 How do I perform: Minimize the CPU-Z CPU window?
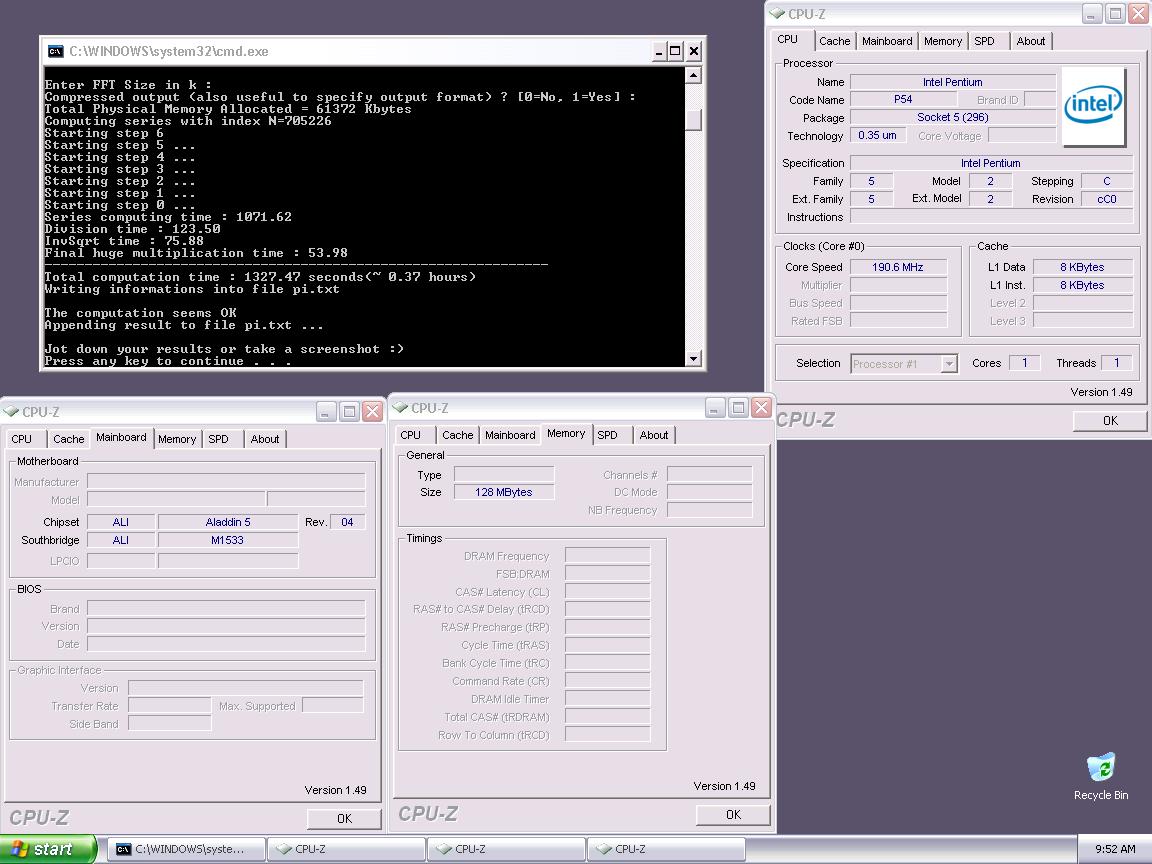pyautogui.click(x=1092, y=13)
